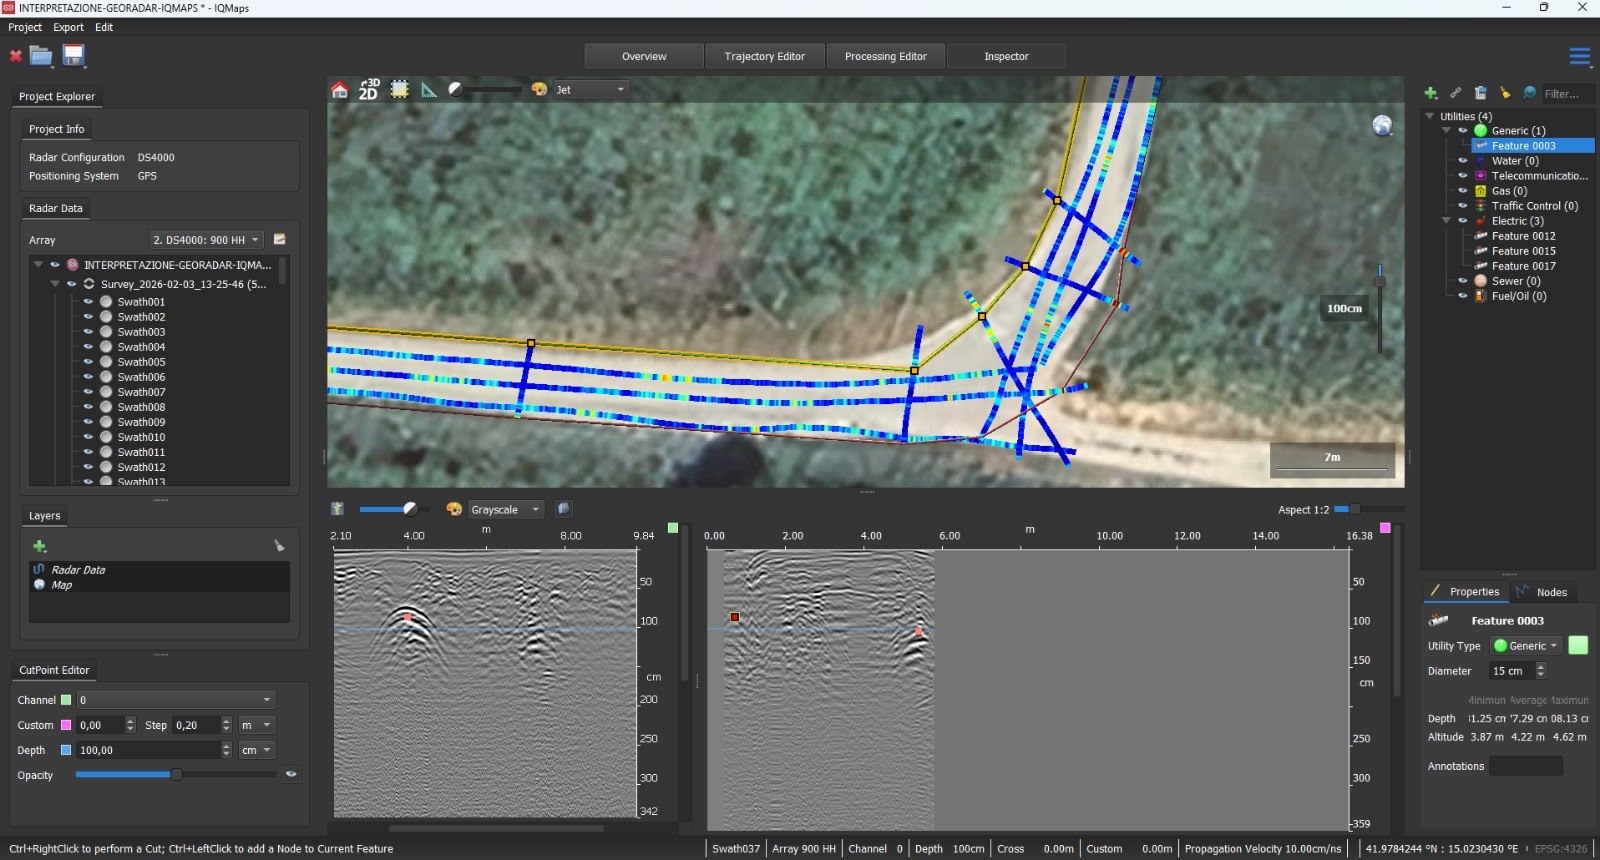Add a new layer with green plus
This screenshot has width=1600, height=860.
click(40, 546)
